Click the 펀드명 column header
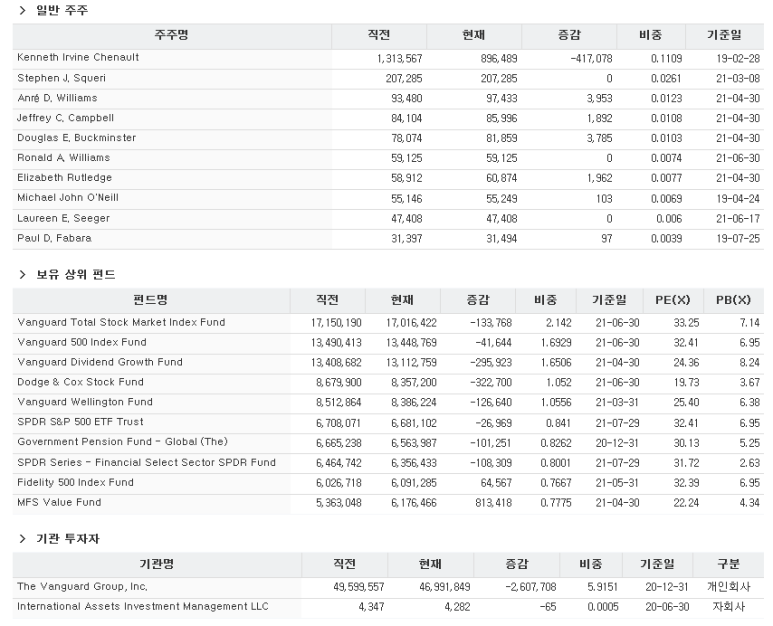 (x=151, y=300)
